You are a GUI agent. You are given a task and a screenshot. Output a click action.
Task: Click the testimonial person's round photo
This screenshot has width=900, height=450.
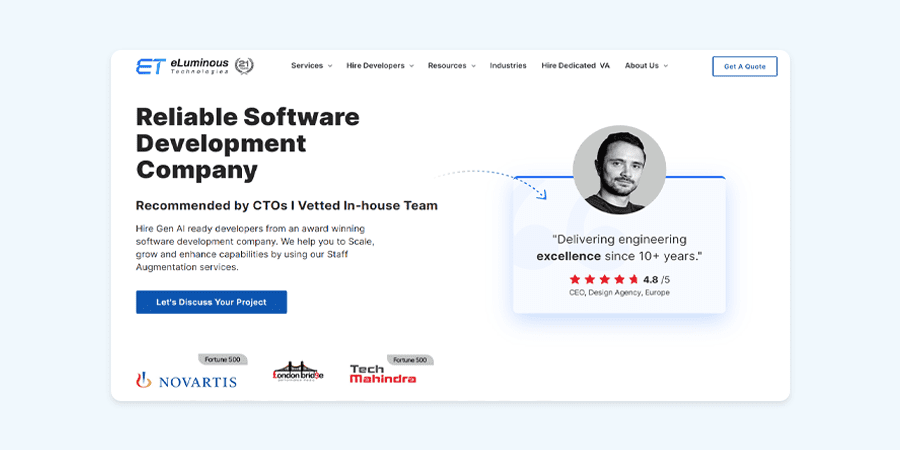[x=619, y=170]
